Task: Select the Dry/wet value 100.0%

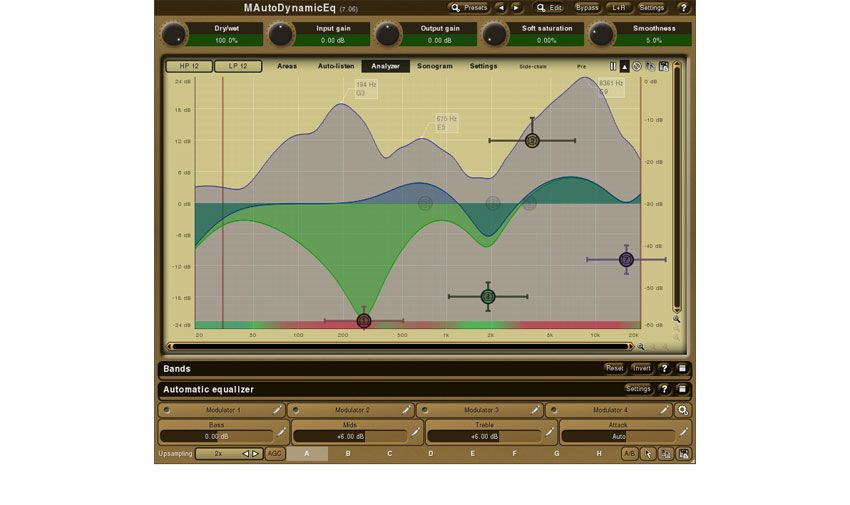Action: pyautogui.click(x=226, y=41)
